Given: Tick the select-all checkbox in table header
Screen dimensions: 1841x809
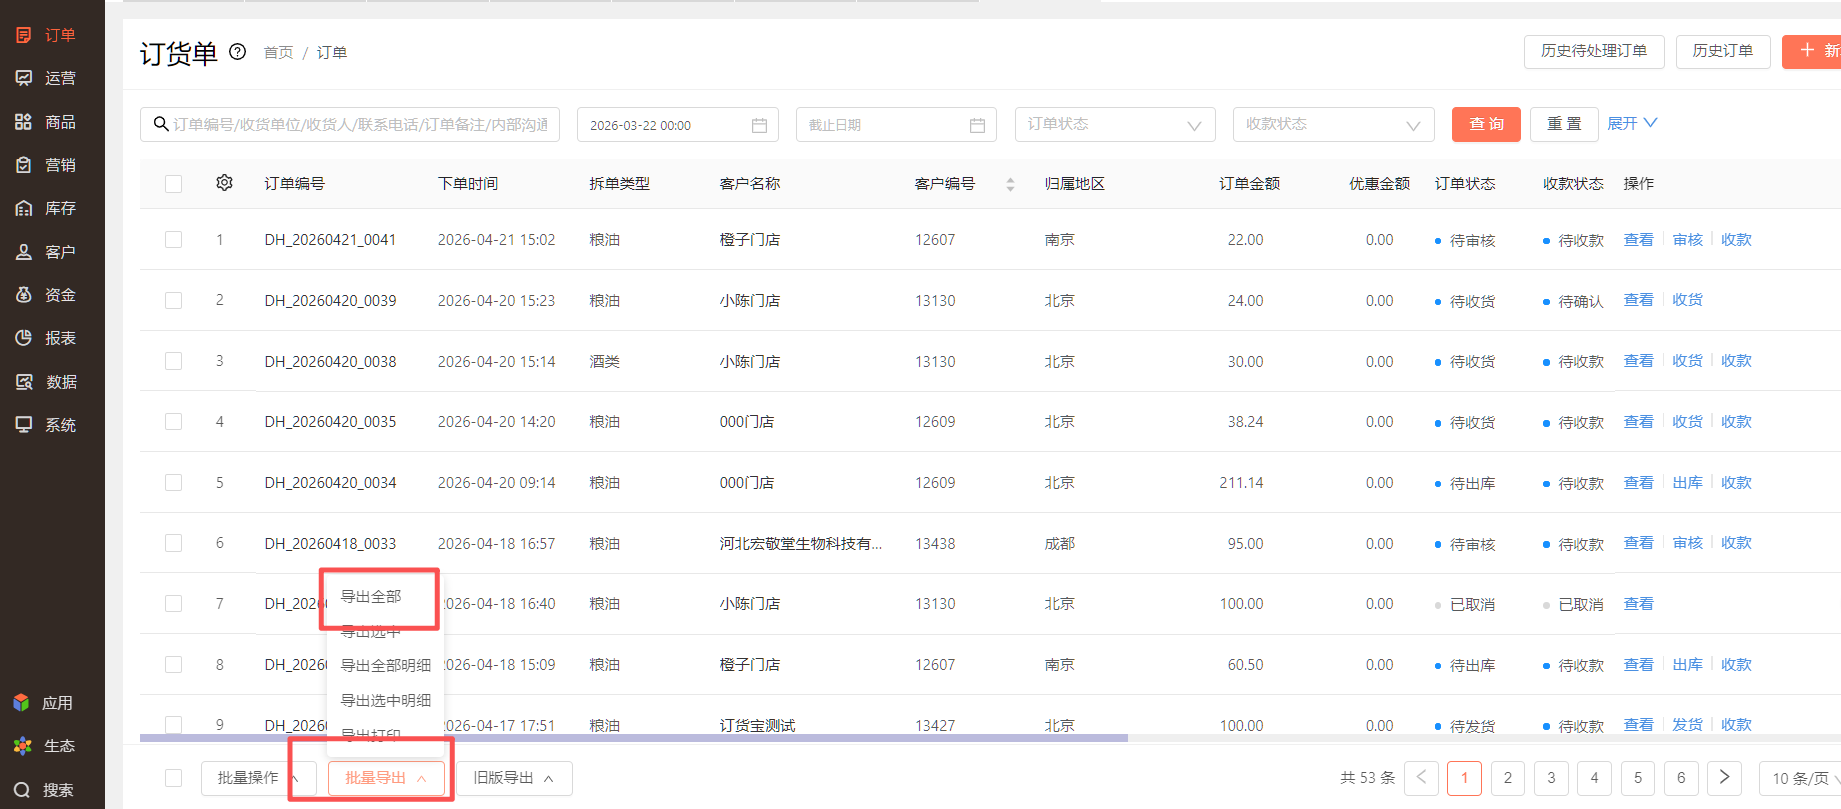Looking at the screenshot, I should [x=174, y=184].
